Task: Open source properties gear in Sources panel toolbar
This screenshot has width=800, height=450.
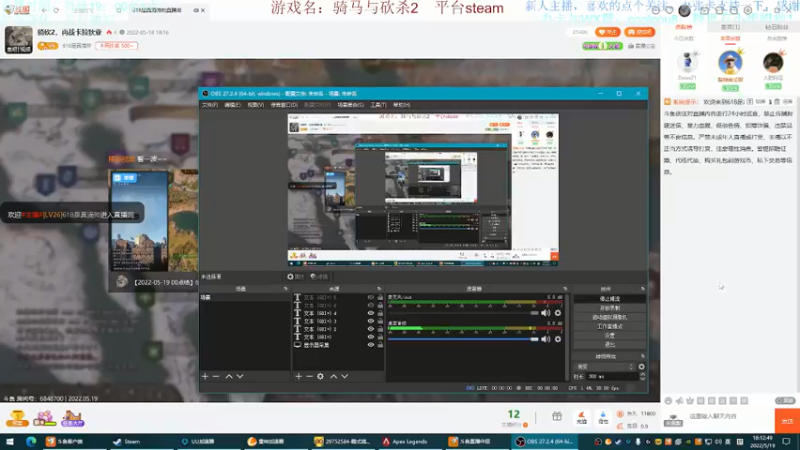Action: 320,377
